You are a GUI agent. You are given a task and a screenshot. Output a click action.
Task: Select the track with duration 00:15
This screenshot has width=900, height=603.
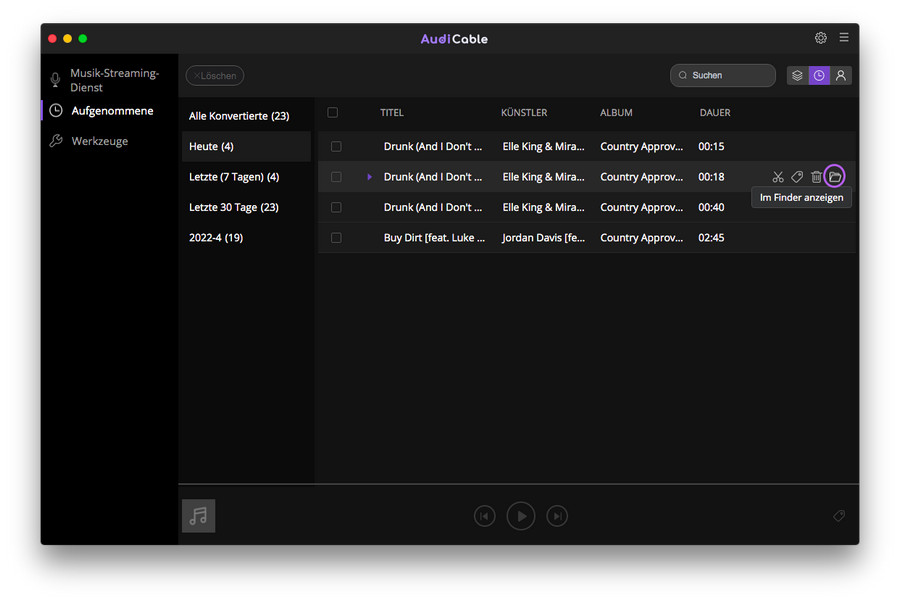(587, 146)
